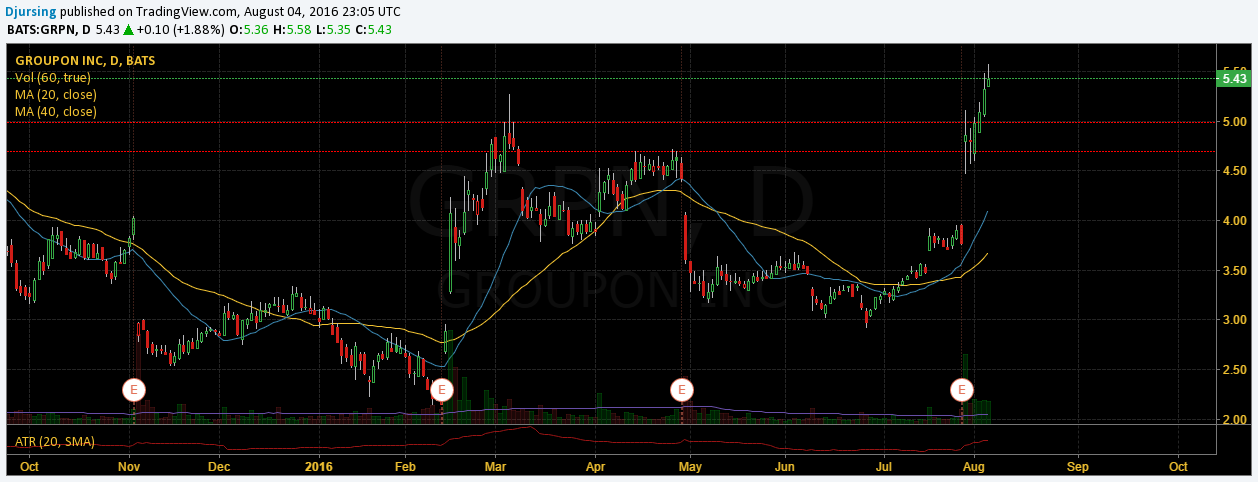Click the BATS:GRPN, D ticker text
The image size is (1258, 482).
tap(49, 29)
